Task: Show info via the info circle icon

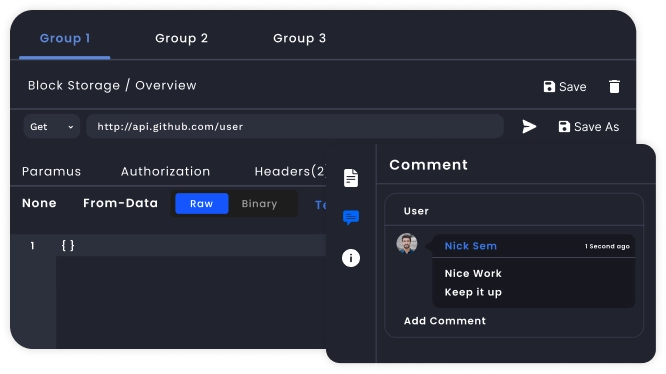Action: point(351,258)
